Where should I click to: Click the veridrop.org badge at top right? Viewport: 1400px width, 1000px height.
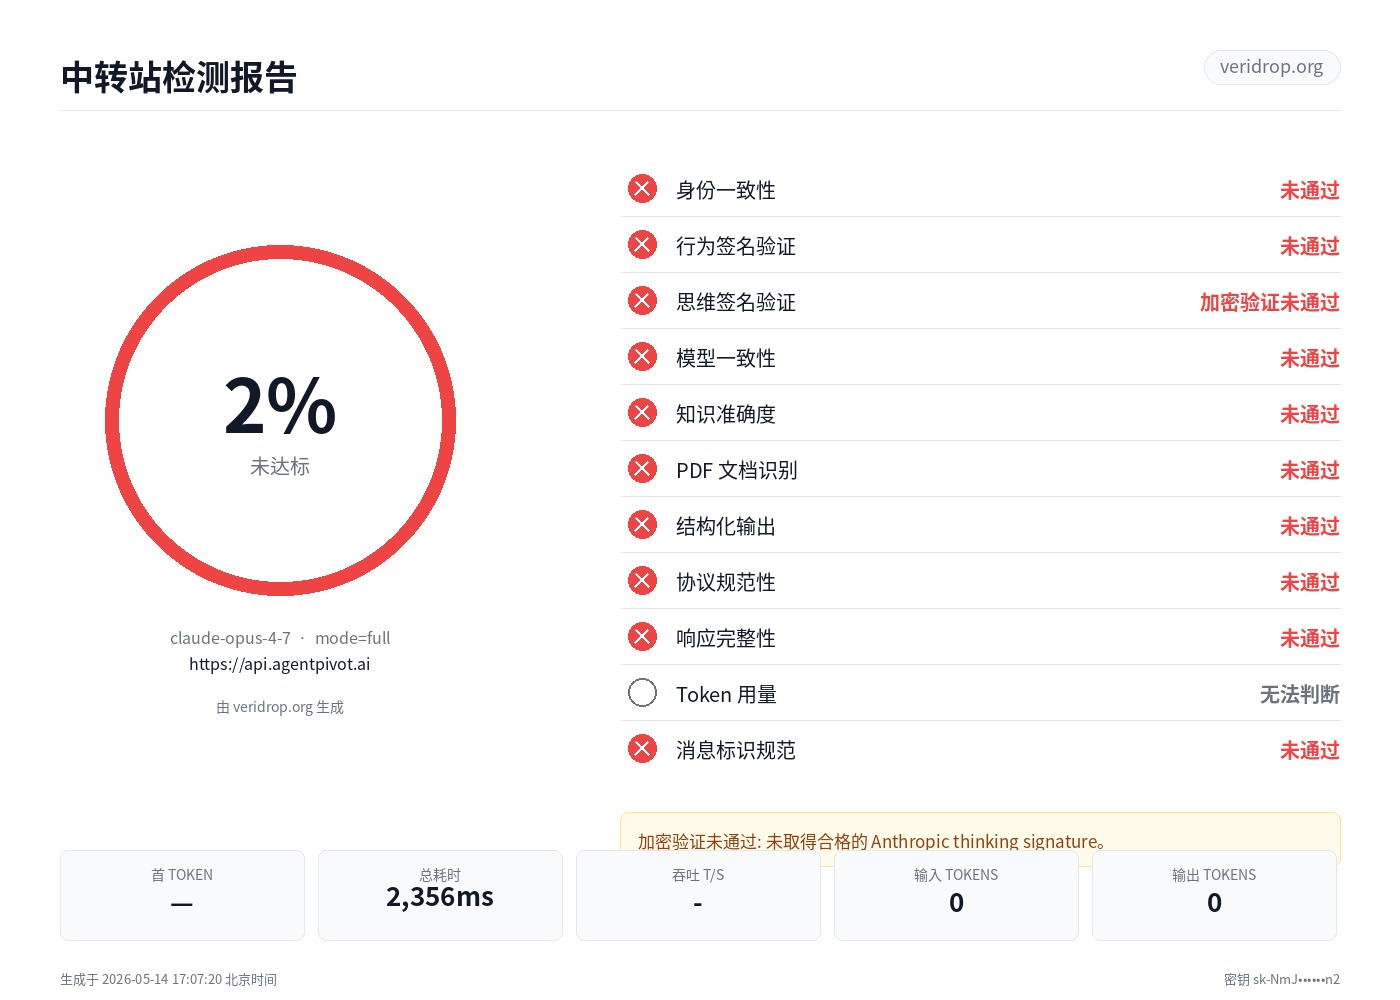(x=1272, y=67)
